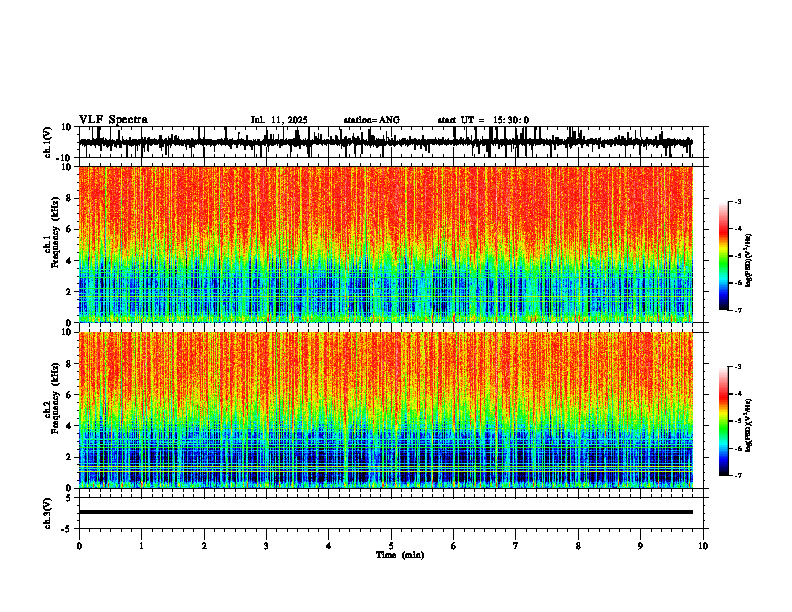
Task: Click the ch.1 waveform trace panel
Action: click(393, 142)
